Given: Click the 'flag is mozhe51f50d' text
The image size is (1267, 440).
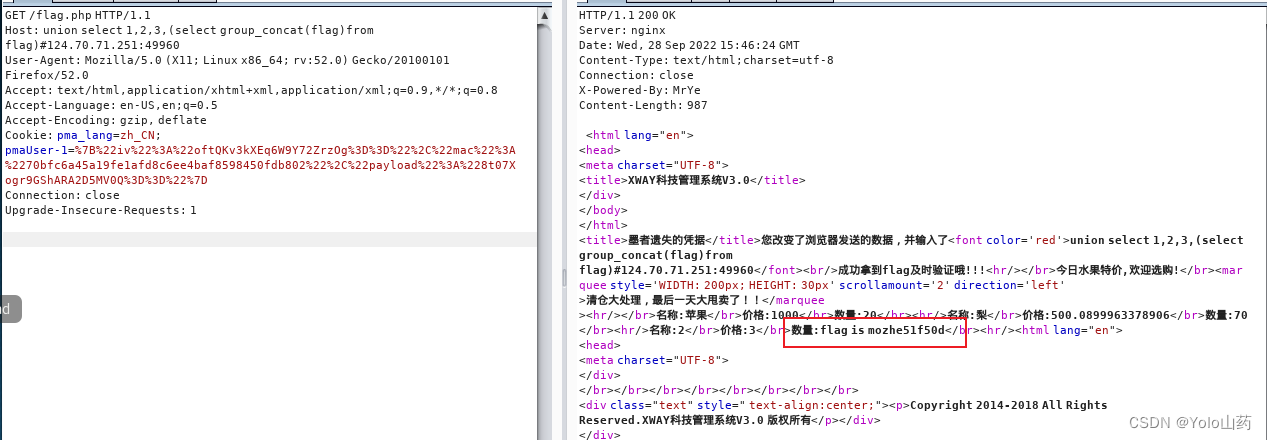Looking at the screenshot, I should (x=882, y=330).
